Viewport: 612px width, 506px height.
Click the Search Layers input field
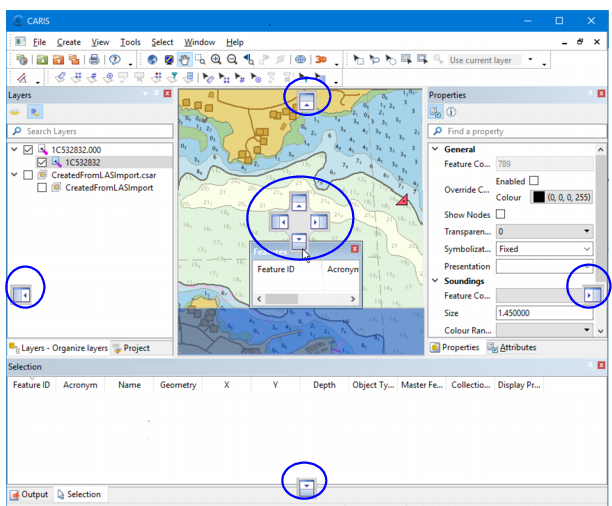tap(90, 131)
